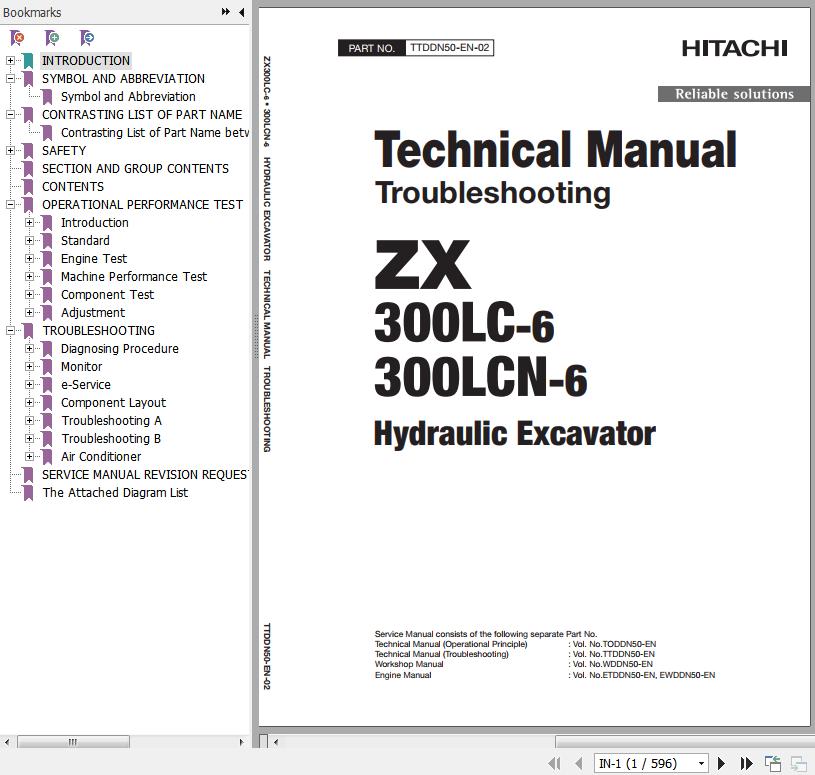Viewport: 815px width, 775px height.
Task: Expand the Troubleshooting A bookmark
Action: [x=30, y=421]
